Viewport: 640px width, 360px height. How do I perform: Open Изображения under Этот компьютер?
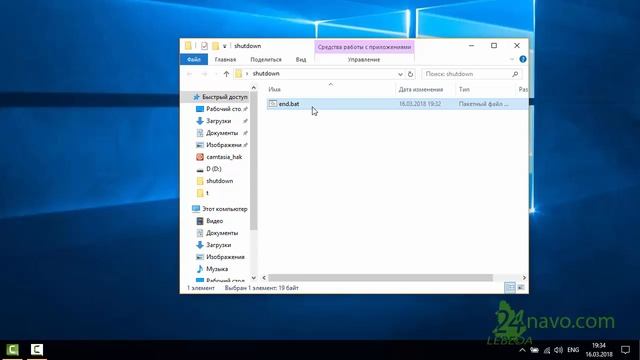click(x=225, y=257)
